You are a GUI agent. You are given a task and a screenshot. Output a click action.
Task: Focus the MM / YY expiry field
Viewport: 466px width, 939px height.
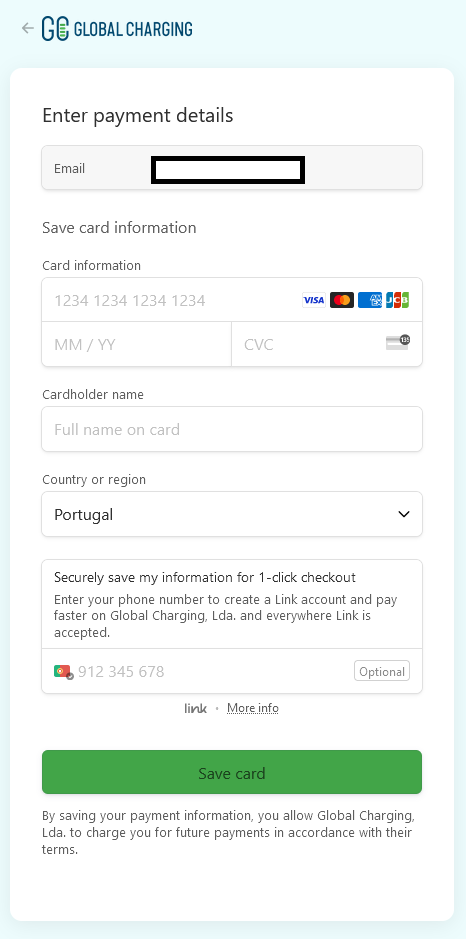click(x=137, y=344)
